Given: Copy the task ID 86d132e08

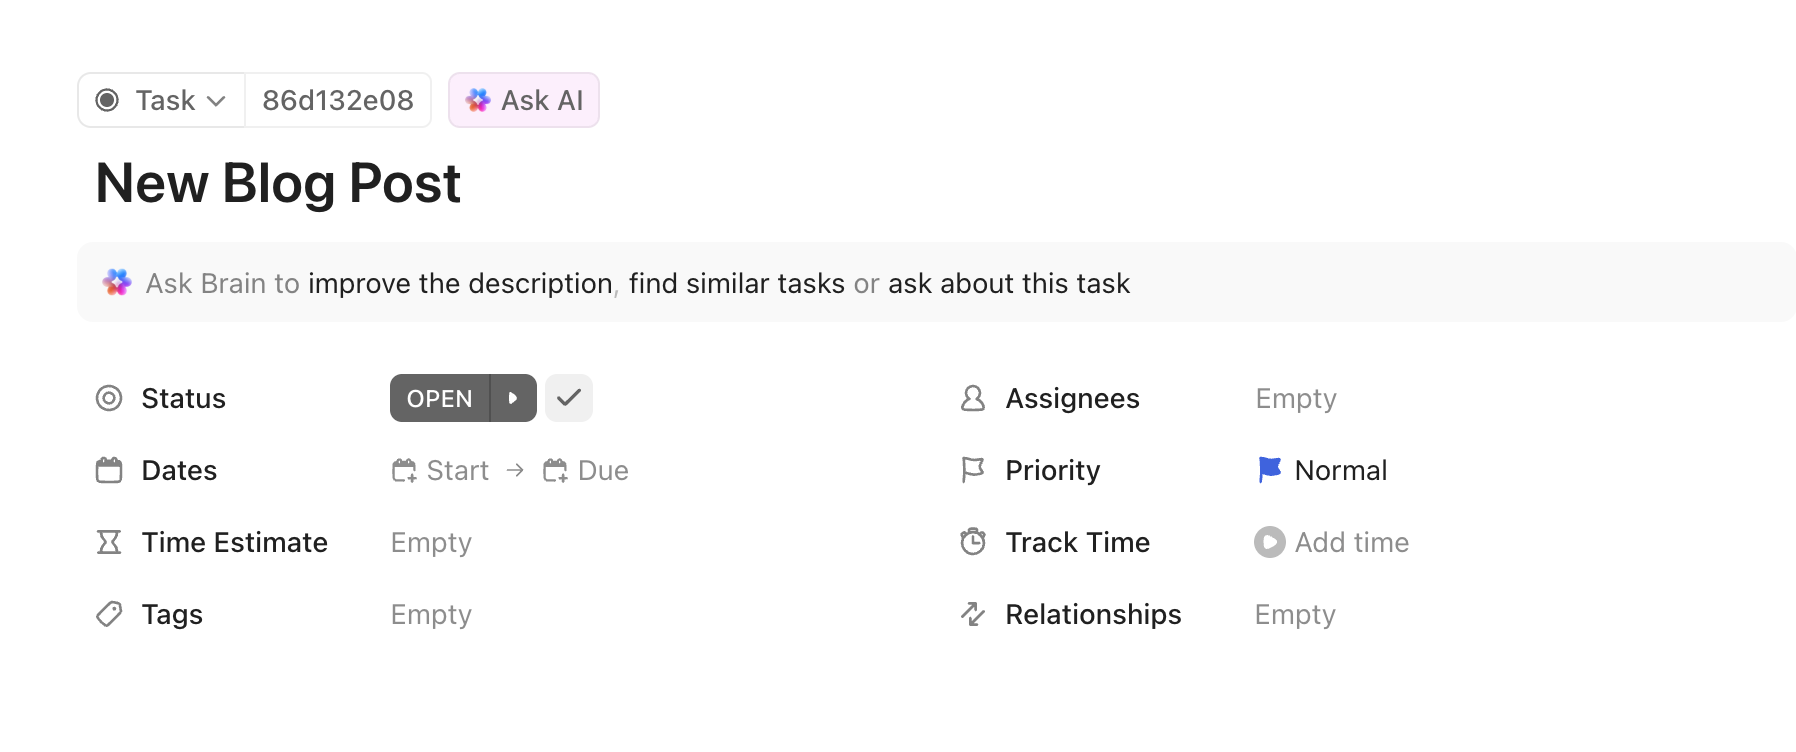Looking at the screenshot, I should point(337,99).
